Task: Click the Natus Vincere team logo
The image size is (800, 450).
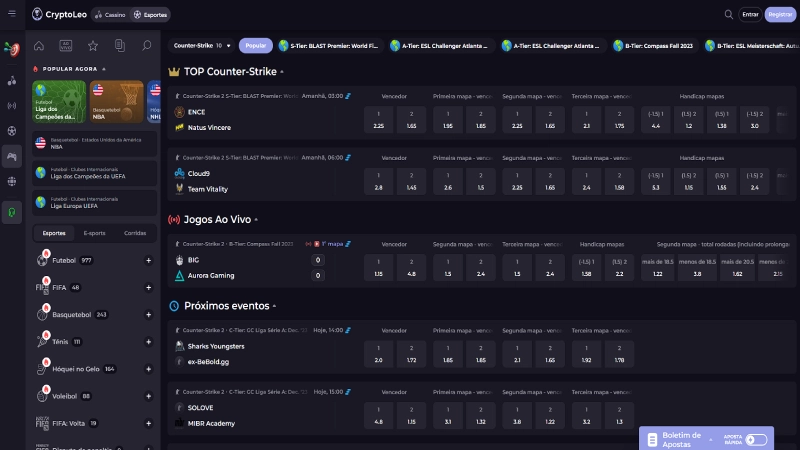Action: [x=179, y=127]
